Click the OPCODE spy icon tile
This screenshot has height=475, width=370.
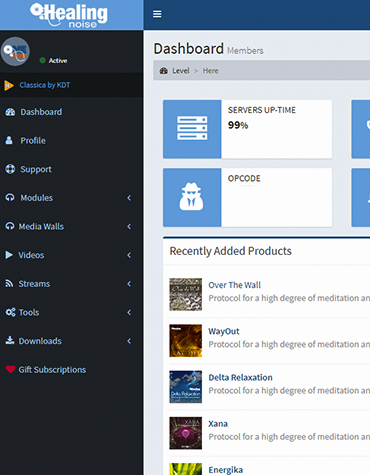pos(192,197)
